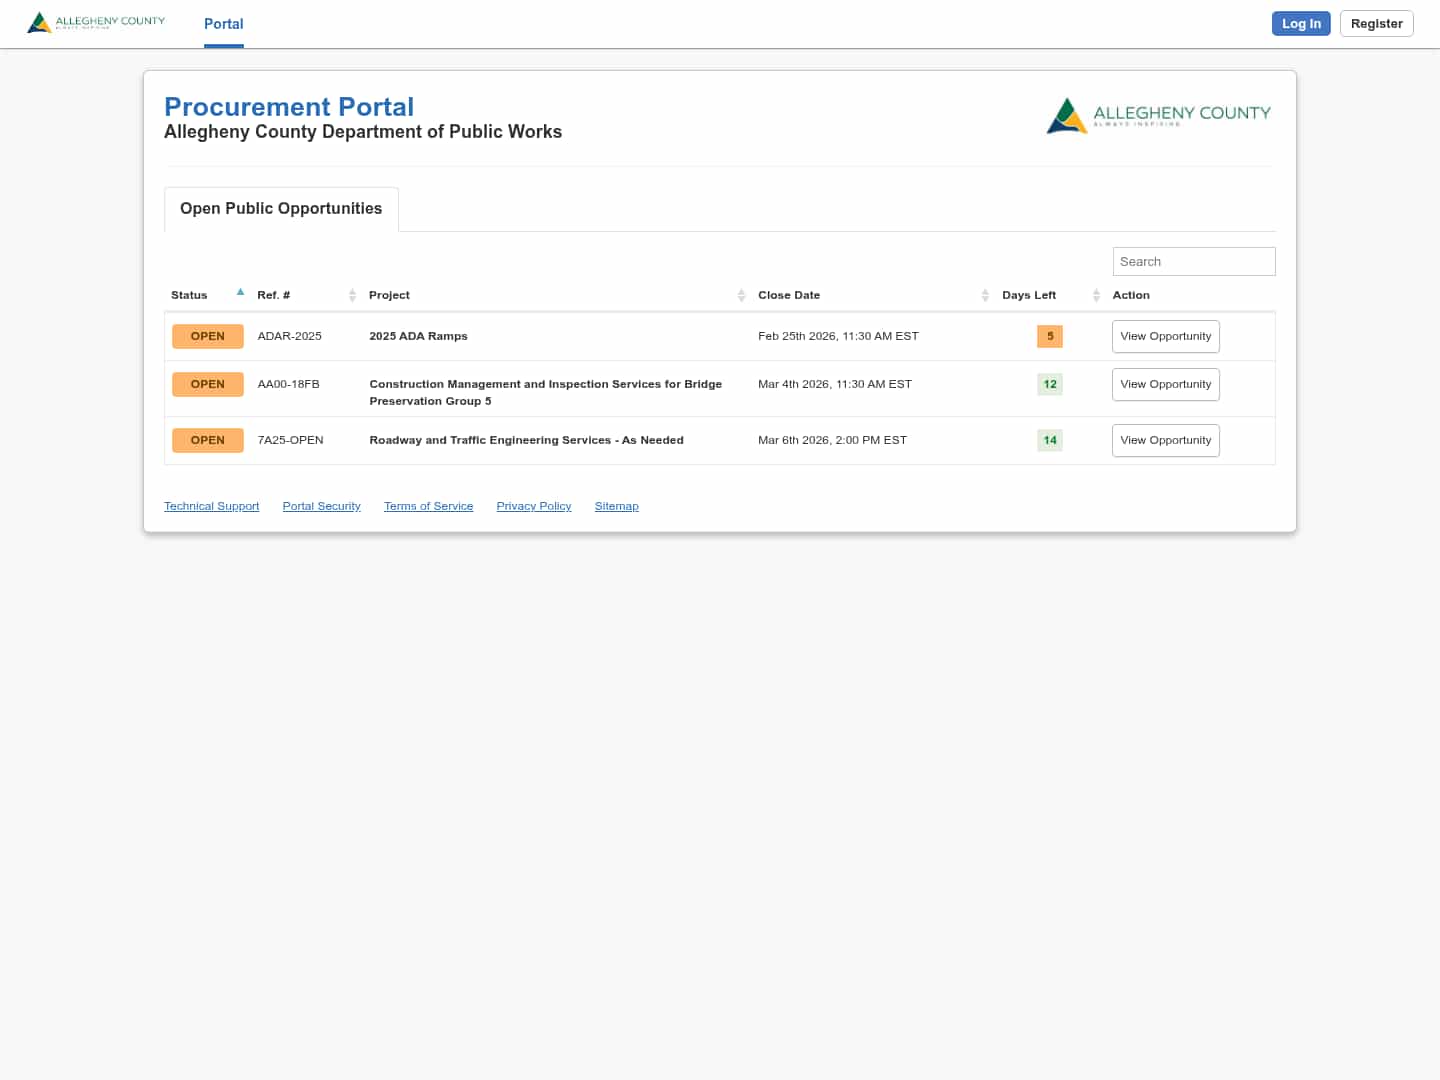Go to the Sitemap link
The image size is (1440, 1080).
(x=616, y=507)
